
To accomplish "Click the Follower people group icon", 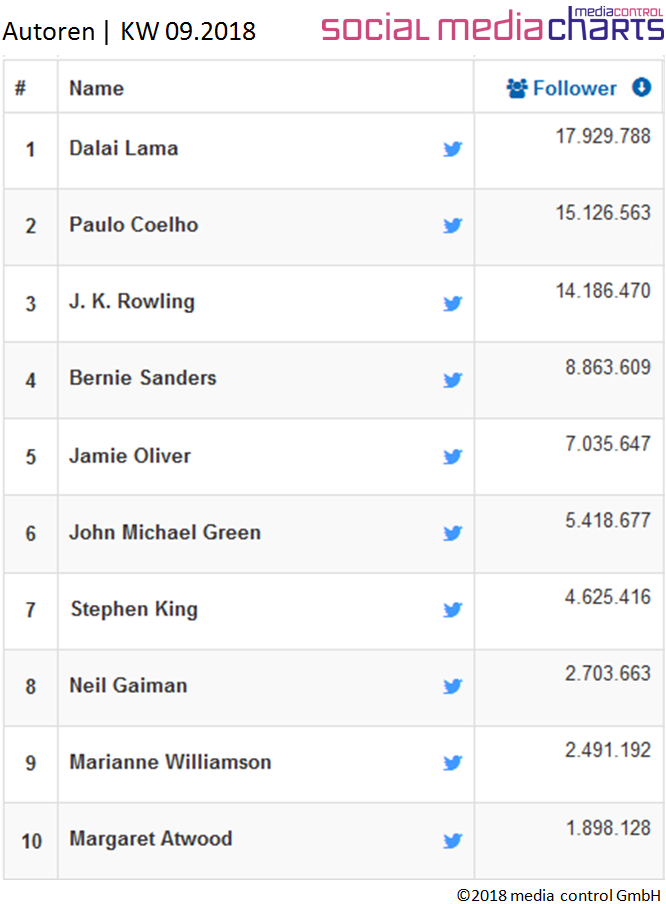I will click(517, 88).
